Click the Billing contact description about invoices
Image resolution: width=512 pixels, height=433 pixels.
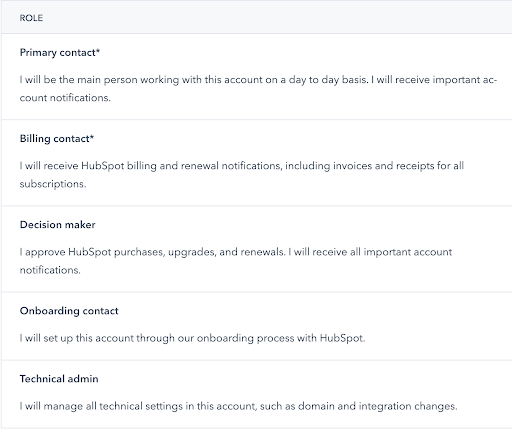click(x=242, y=175)
